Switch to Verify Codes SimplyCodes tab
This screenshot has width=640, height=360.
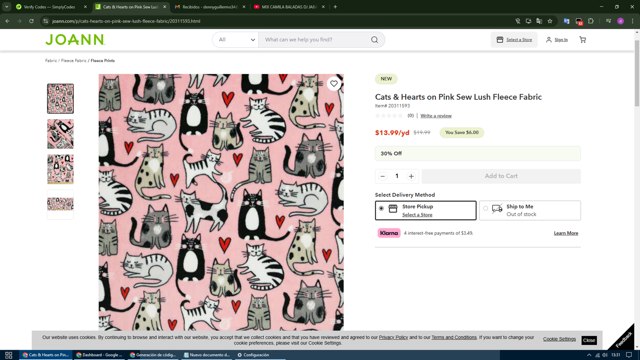point(50,7)
